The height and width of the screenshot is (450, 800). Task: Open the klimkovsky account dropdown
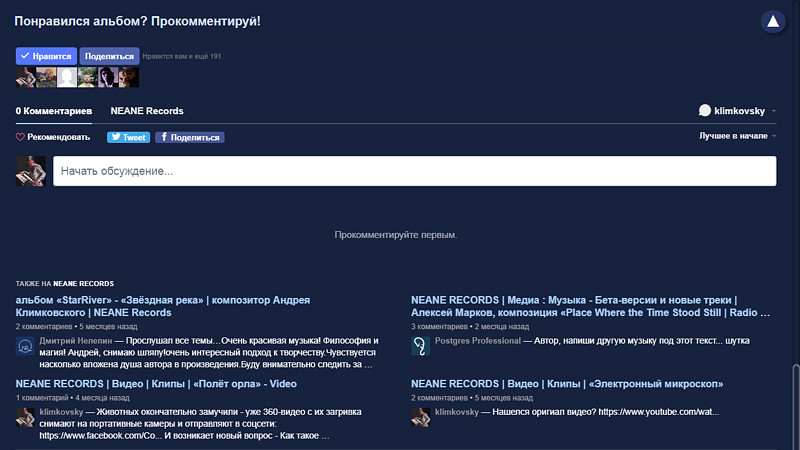pos(738,111)
